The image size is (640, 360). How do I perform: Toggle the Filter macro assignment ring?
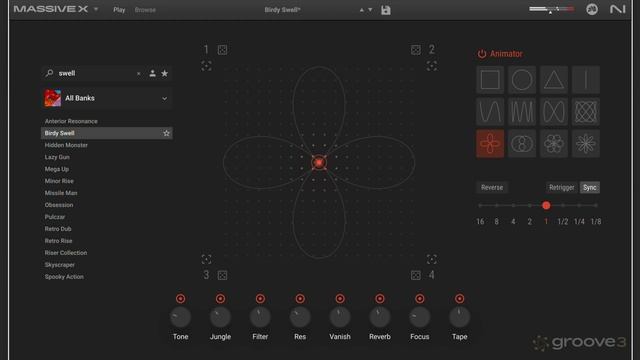pyautogui.click(x=260, y=299)
